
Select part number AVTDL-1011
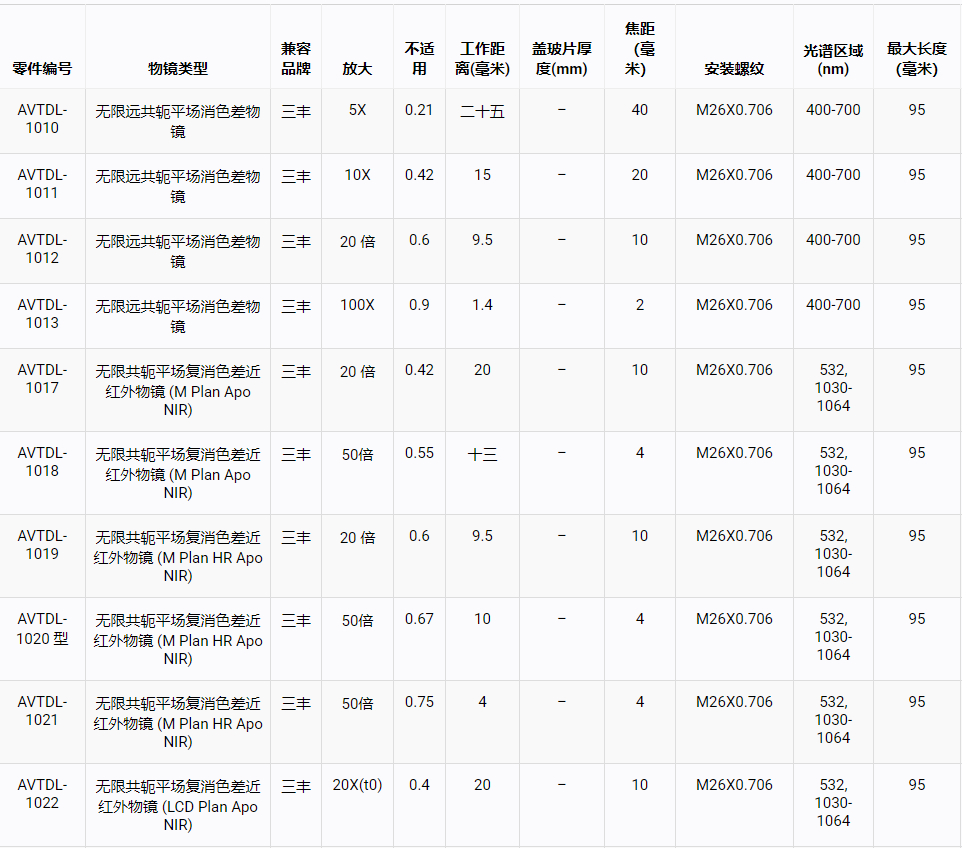[42, 183]
